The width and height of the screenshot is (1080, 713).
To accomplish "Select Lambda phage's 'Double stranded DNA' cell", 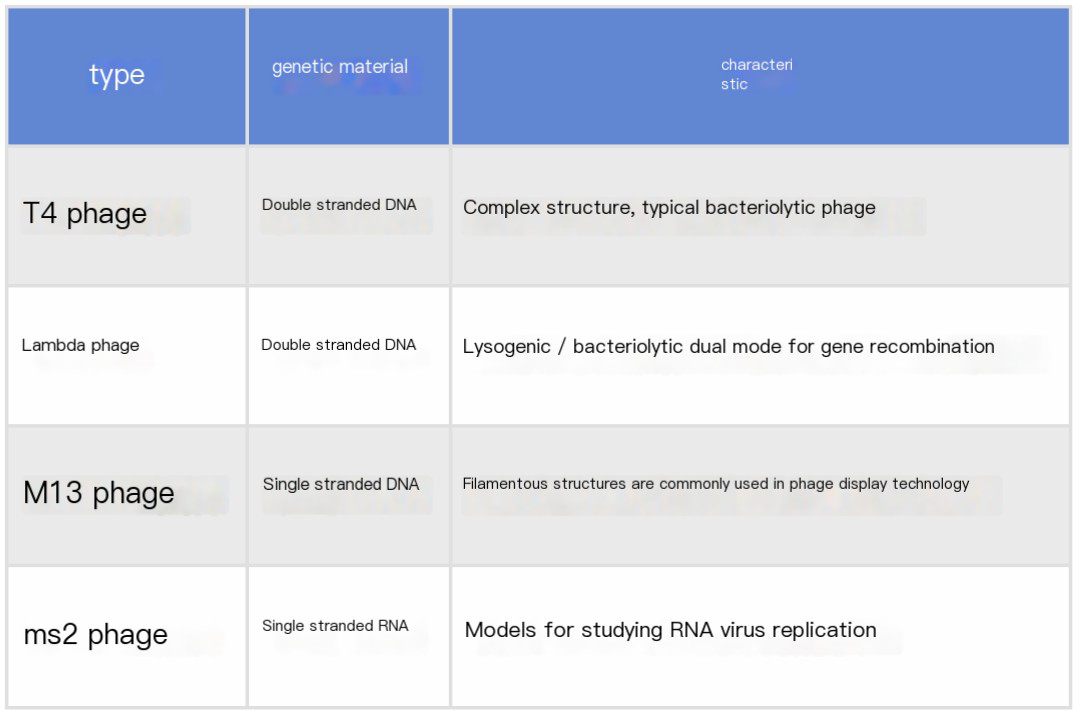I will [x=339, y=345].
